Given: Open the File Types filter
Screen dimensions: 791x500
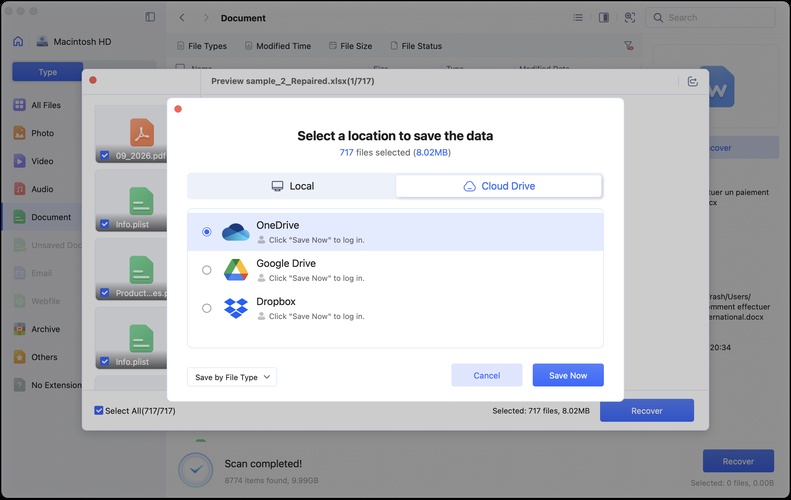Looking at the screenshot, I should tap(202, 46).
